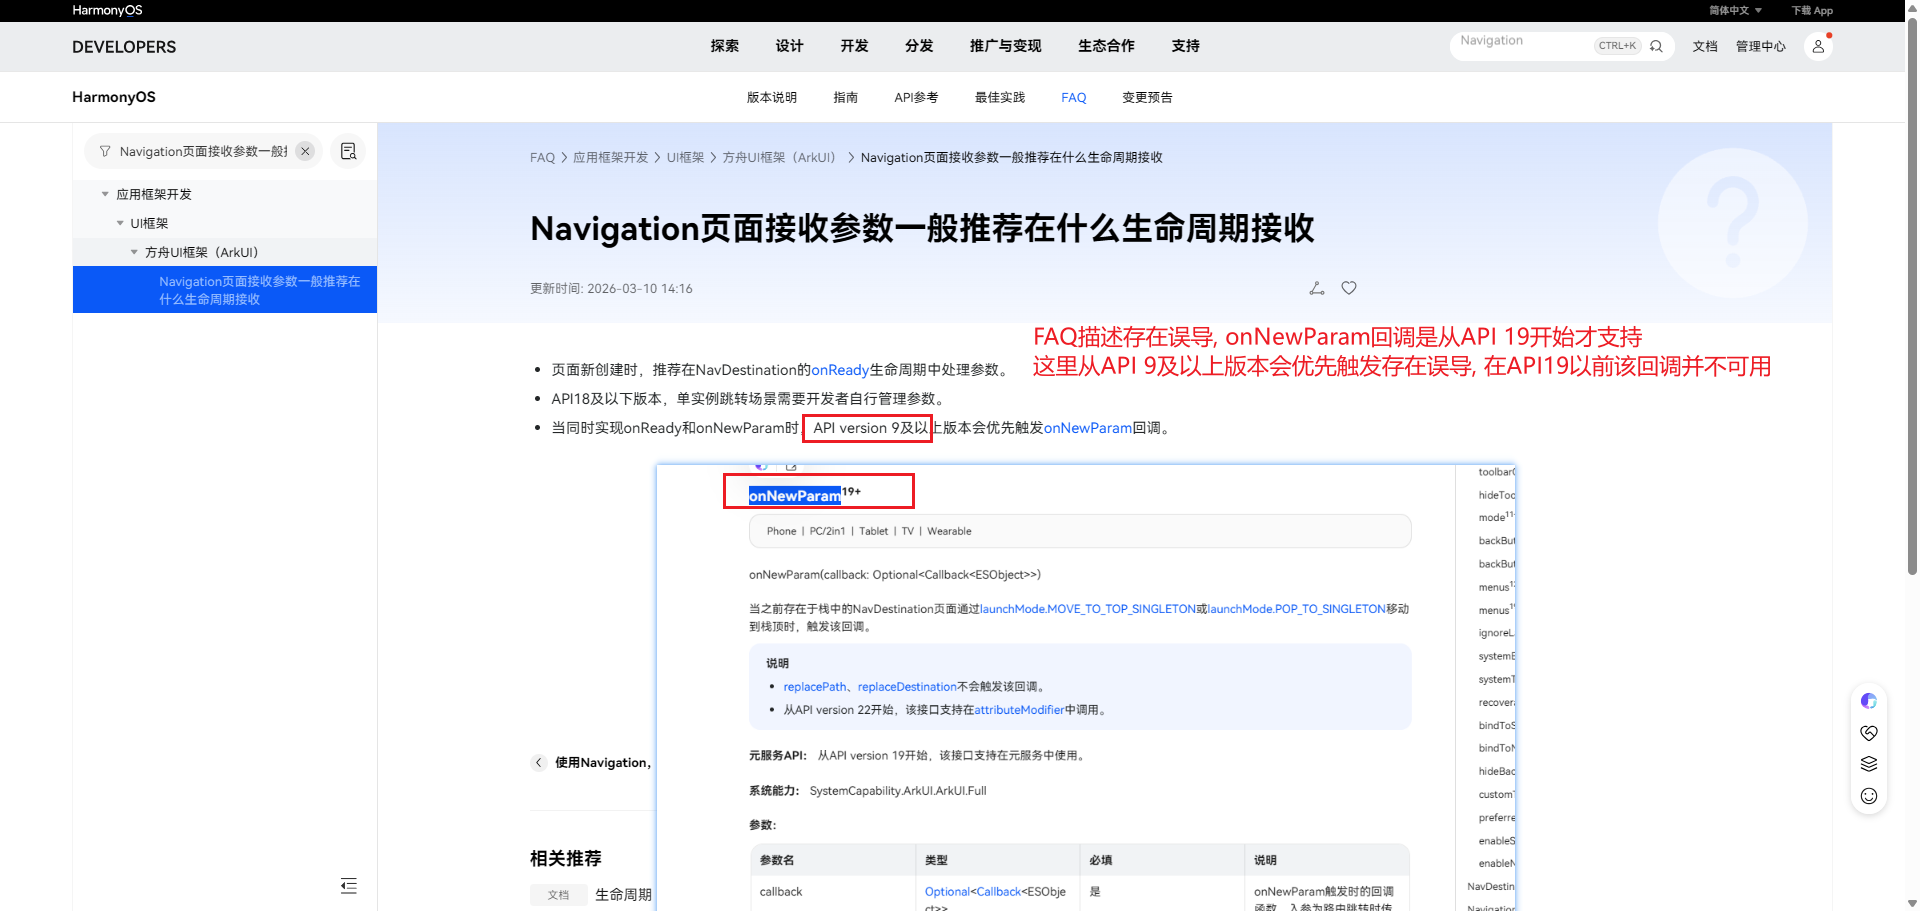Open the 生态合作 top navigation menu
This screenshot has width=1920, height=911.
pos(1106,46)
